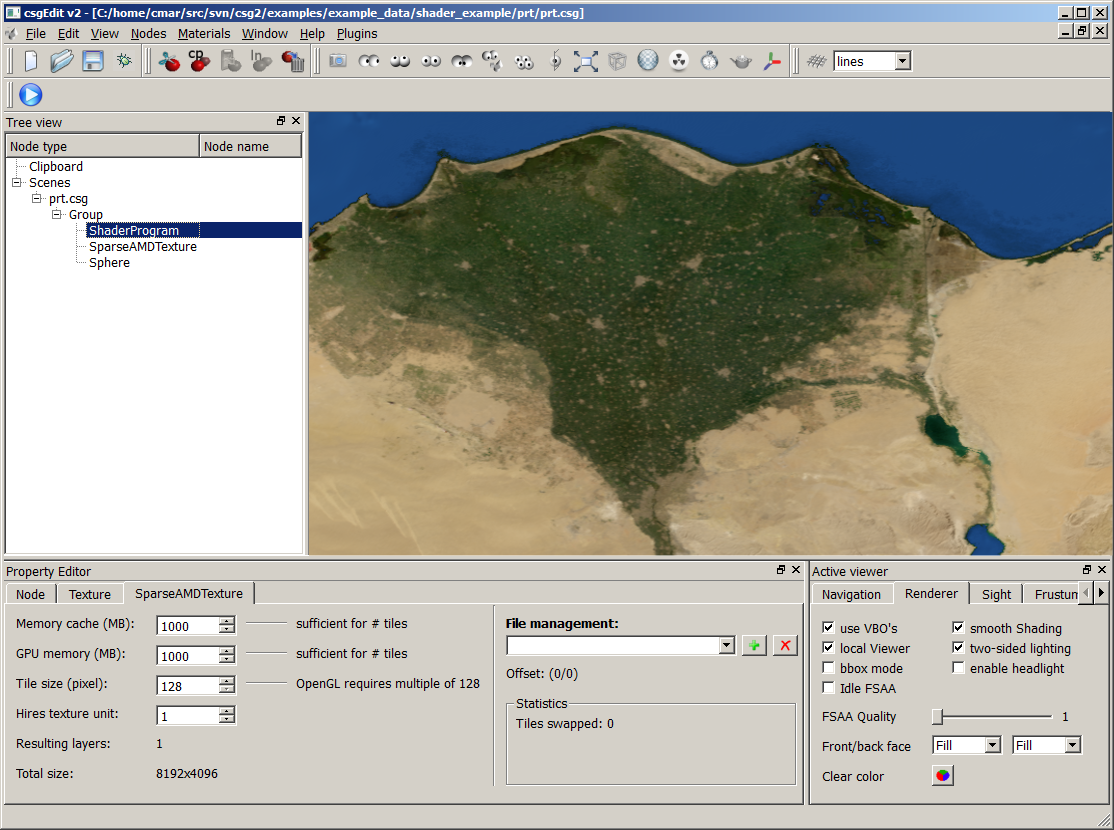Enable the headlight checkbox
Screen dimensions: 1114x830
958,668
